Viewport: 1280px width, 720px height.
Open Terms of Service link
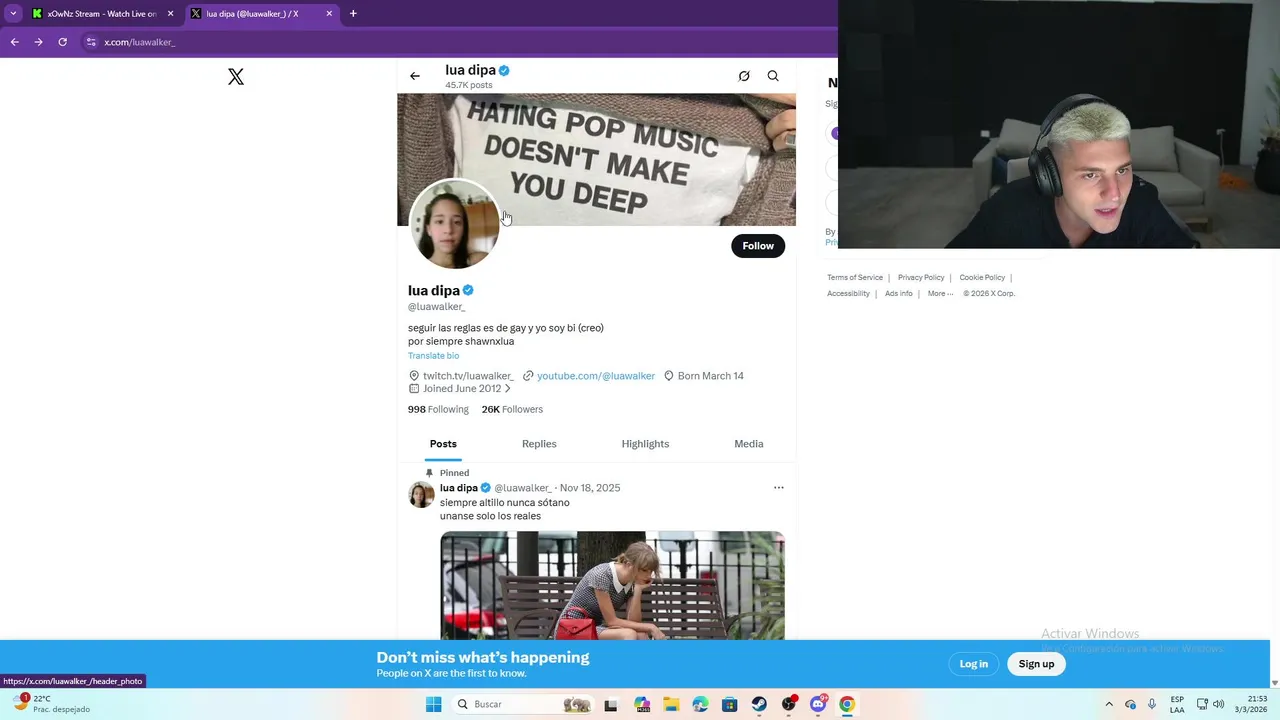[855, 278]
